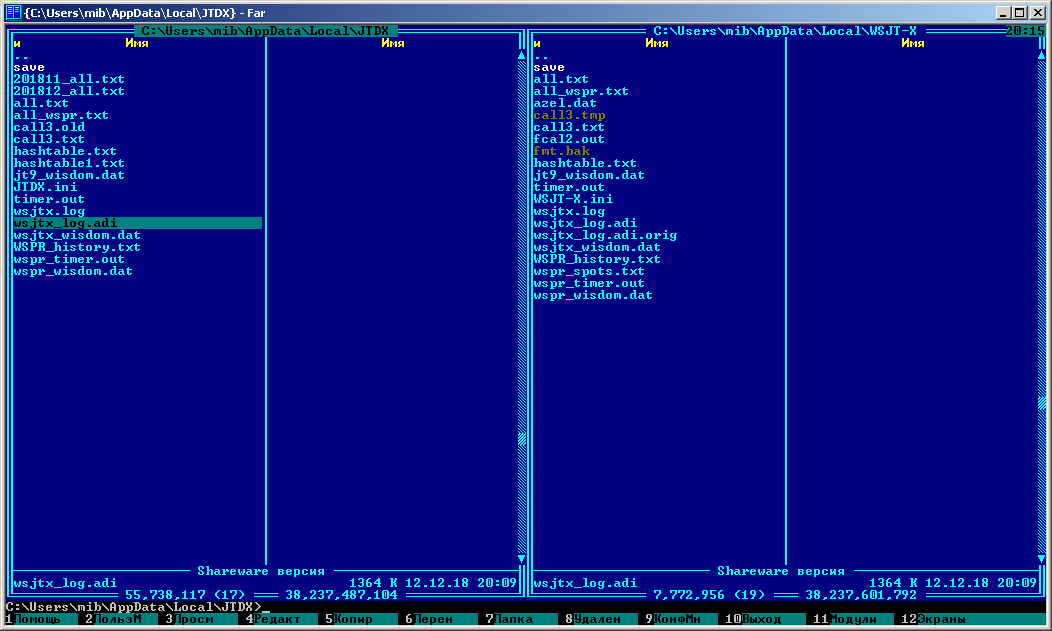
Task: Click the right panel scrollbar down arrow
Action: coord(1041,559)
